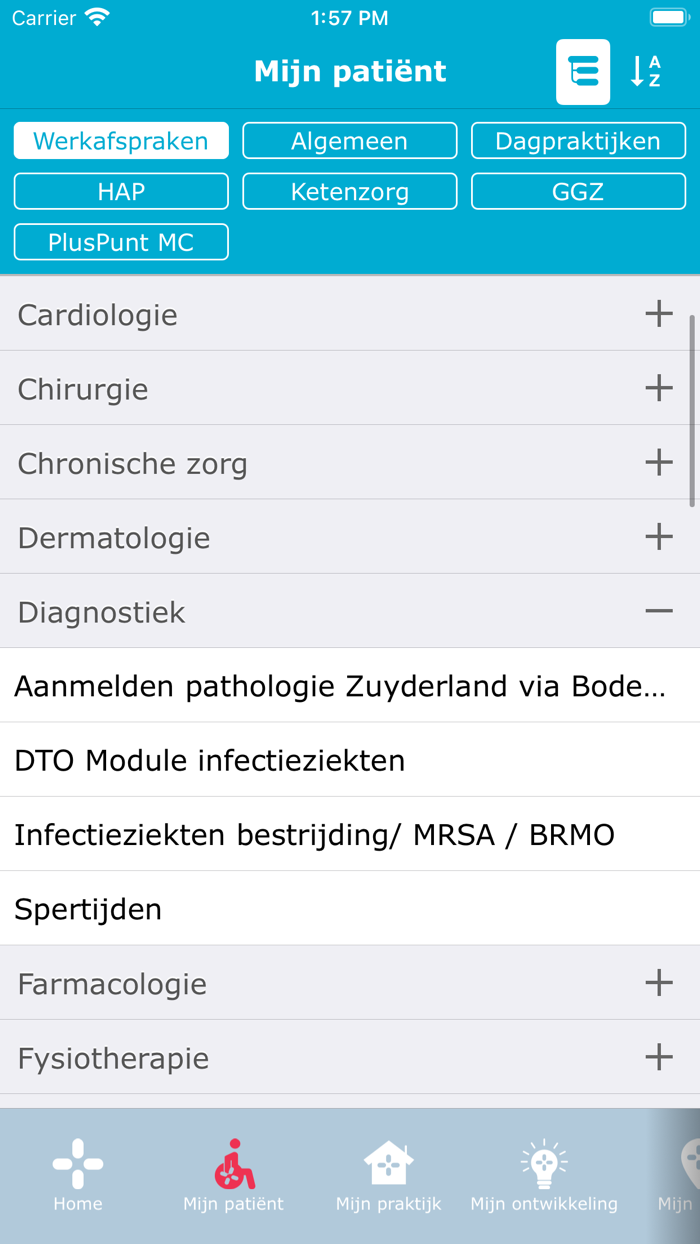This screenshot has width=700, height=1244.
Task: Open the list view icon at top right
Action: pyautogui.click(x=582, y=71)
